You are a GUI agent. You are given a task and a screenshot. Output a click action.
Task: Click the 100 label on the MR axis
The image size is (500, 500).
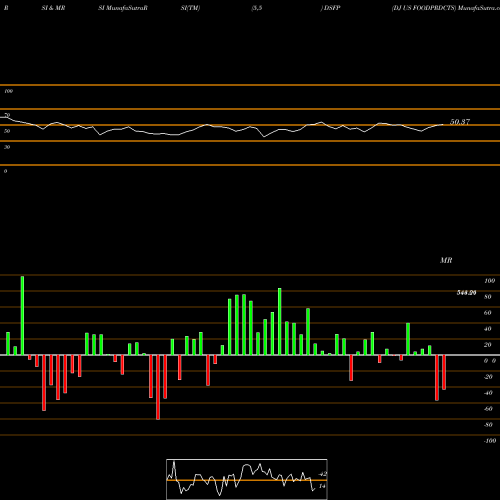point(489,281)
